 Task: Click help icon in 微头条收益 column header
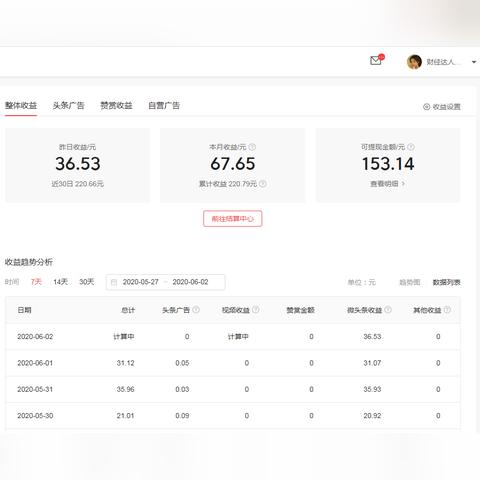click(388, 310)
